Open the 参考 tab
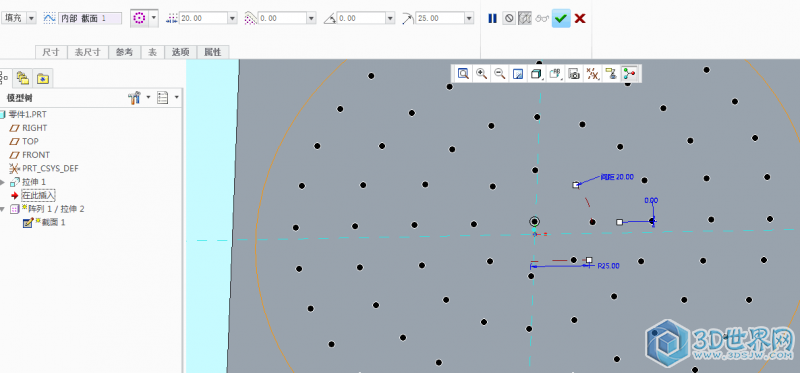Screen dimensions: 800x373 point(124,52)
